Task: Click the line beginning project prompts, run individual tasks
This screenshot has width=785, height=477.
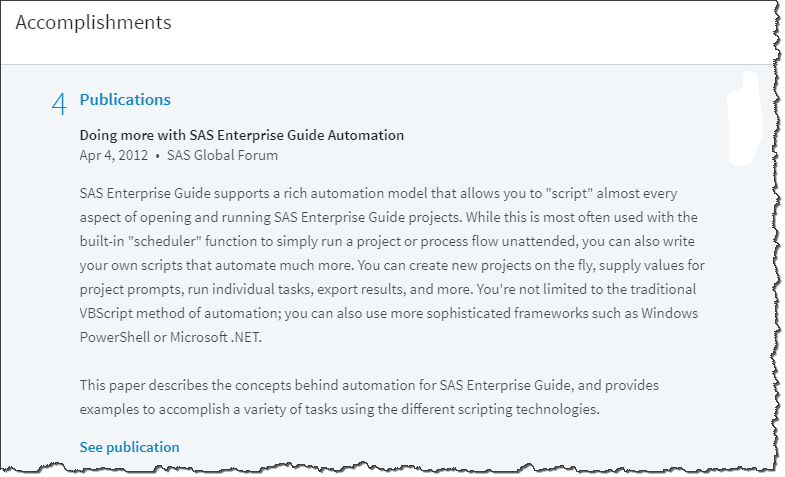Action: click(388, 289)
